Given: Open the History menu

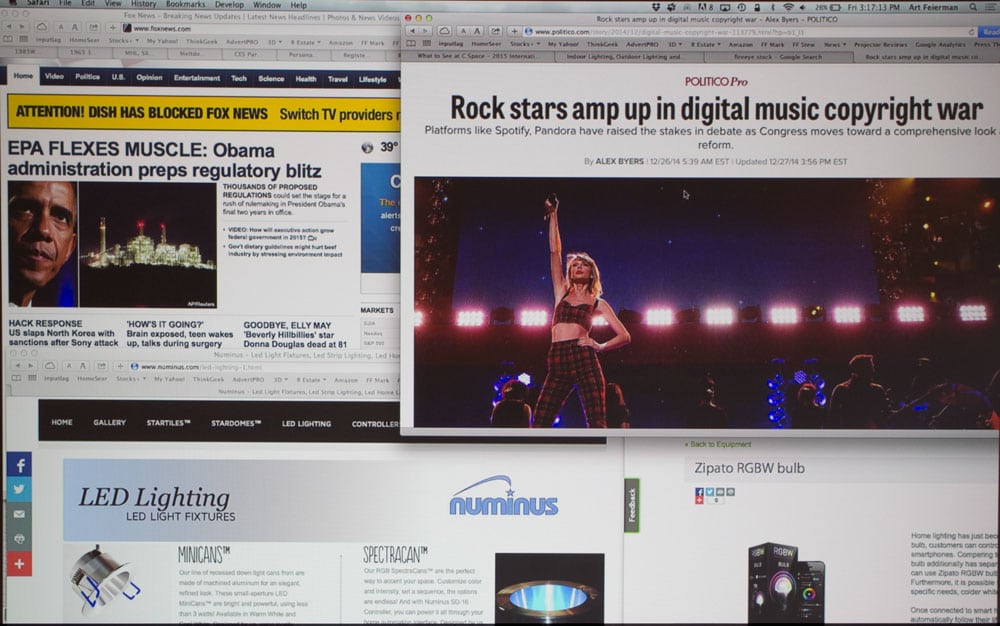Looking at the screenshot, I should [x=143, y=4].
